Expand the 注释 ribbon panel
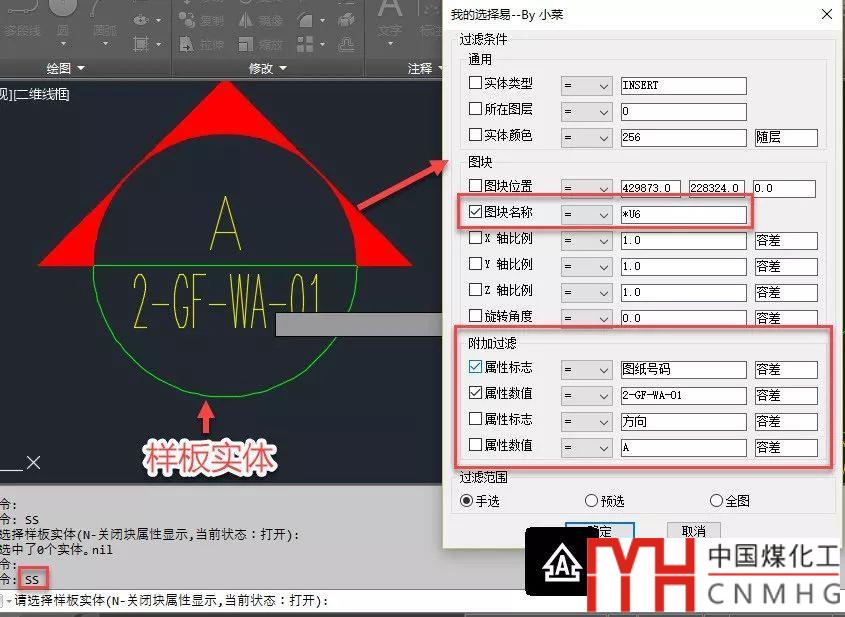The image size is (845, 617). click(x=424, y=68)
